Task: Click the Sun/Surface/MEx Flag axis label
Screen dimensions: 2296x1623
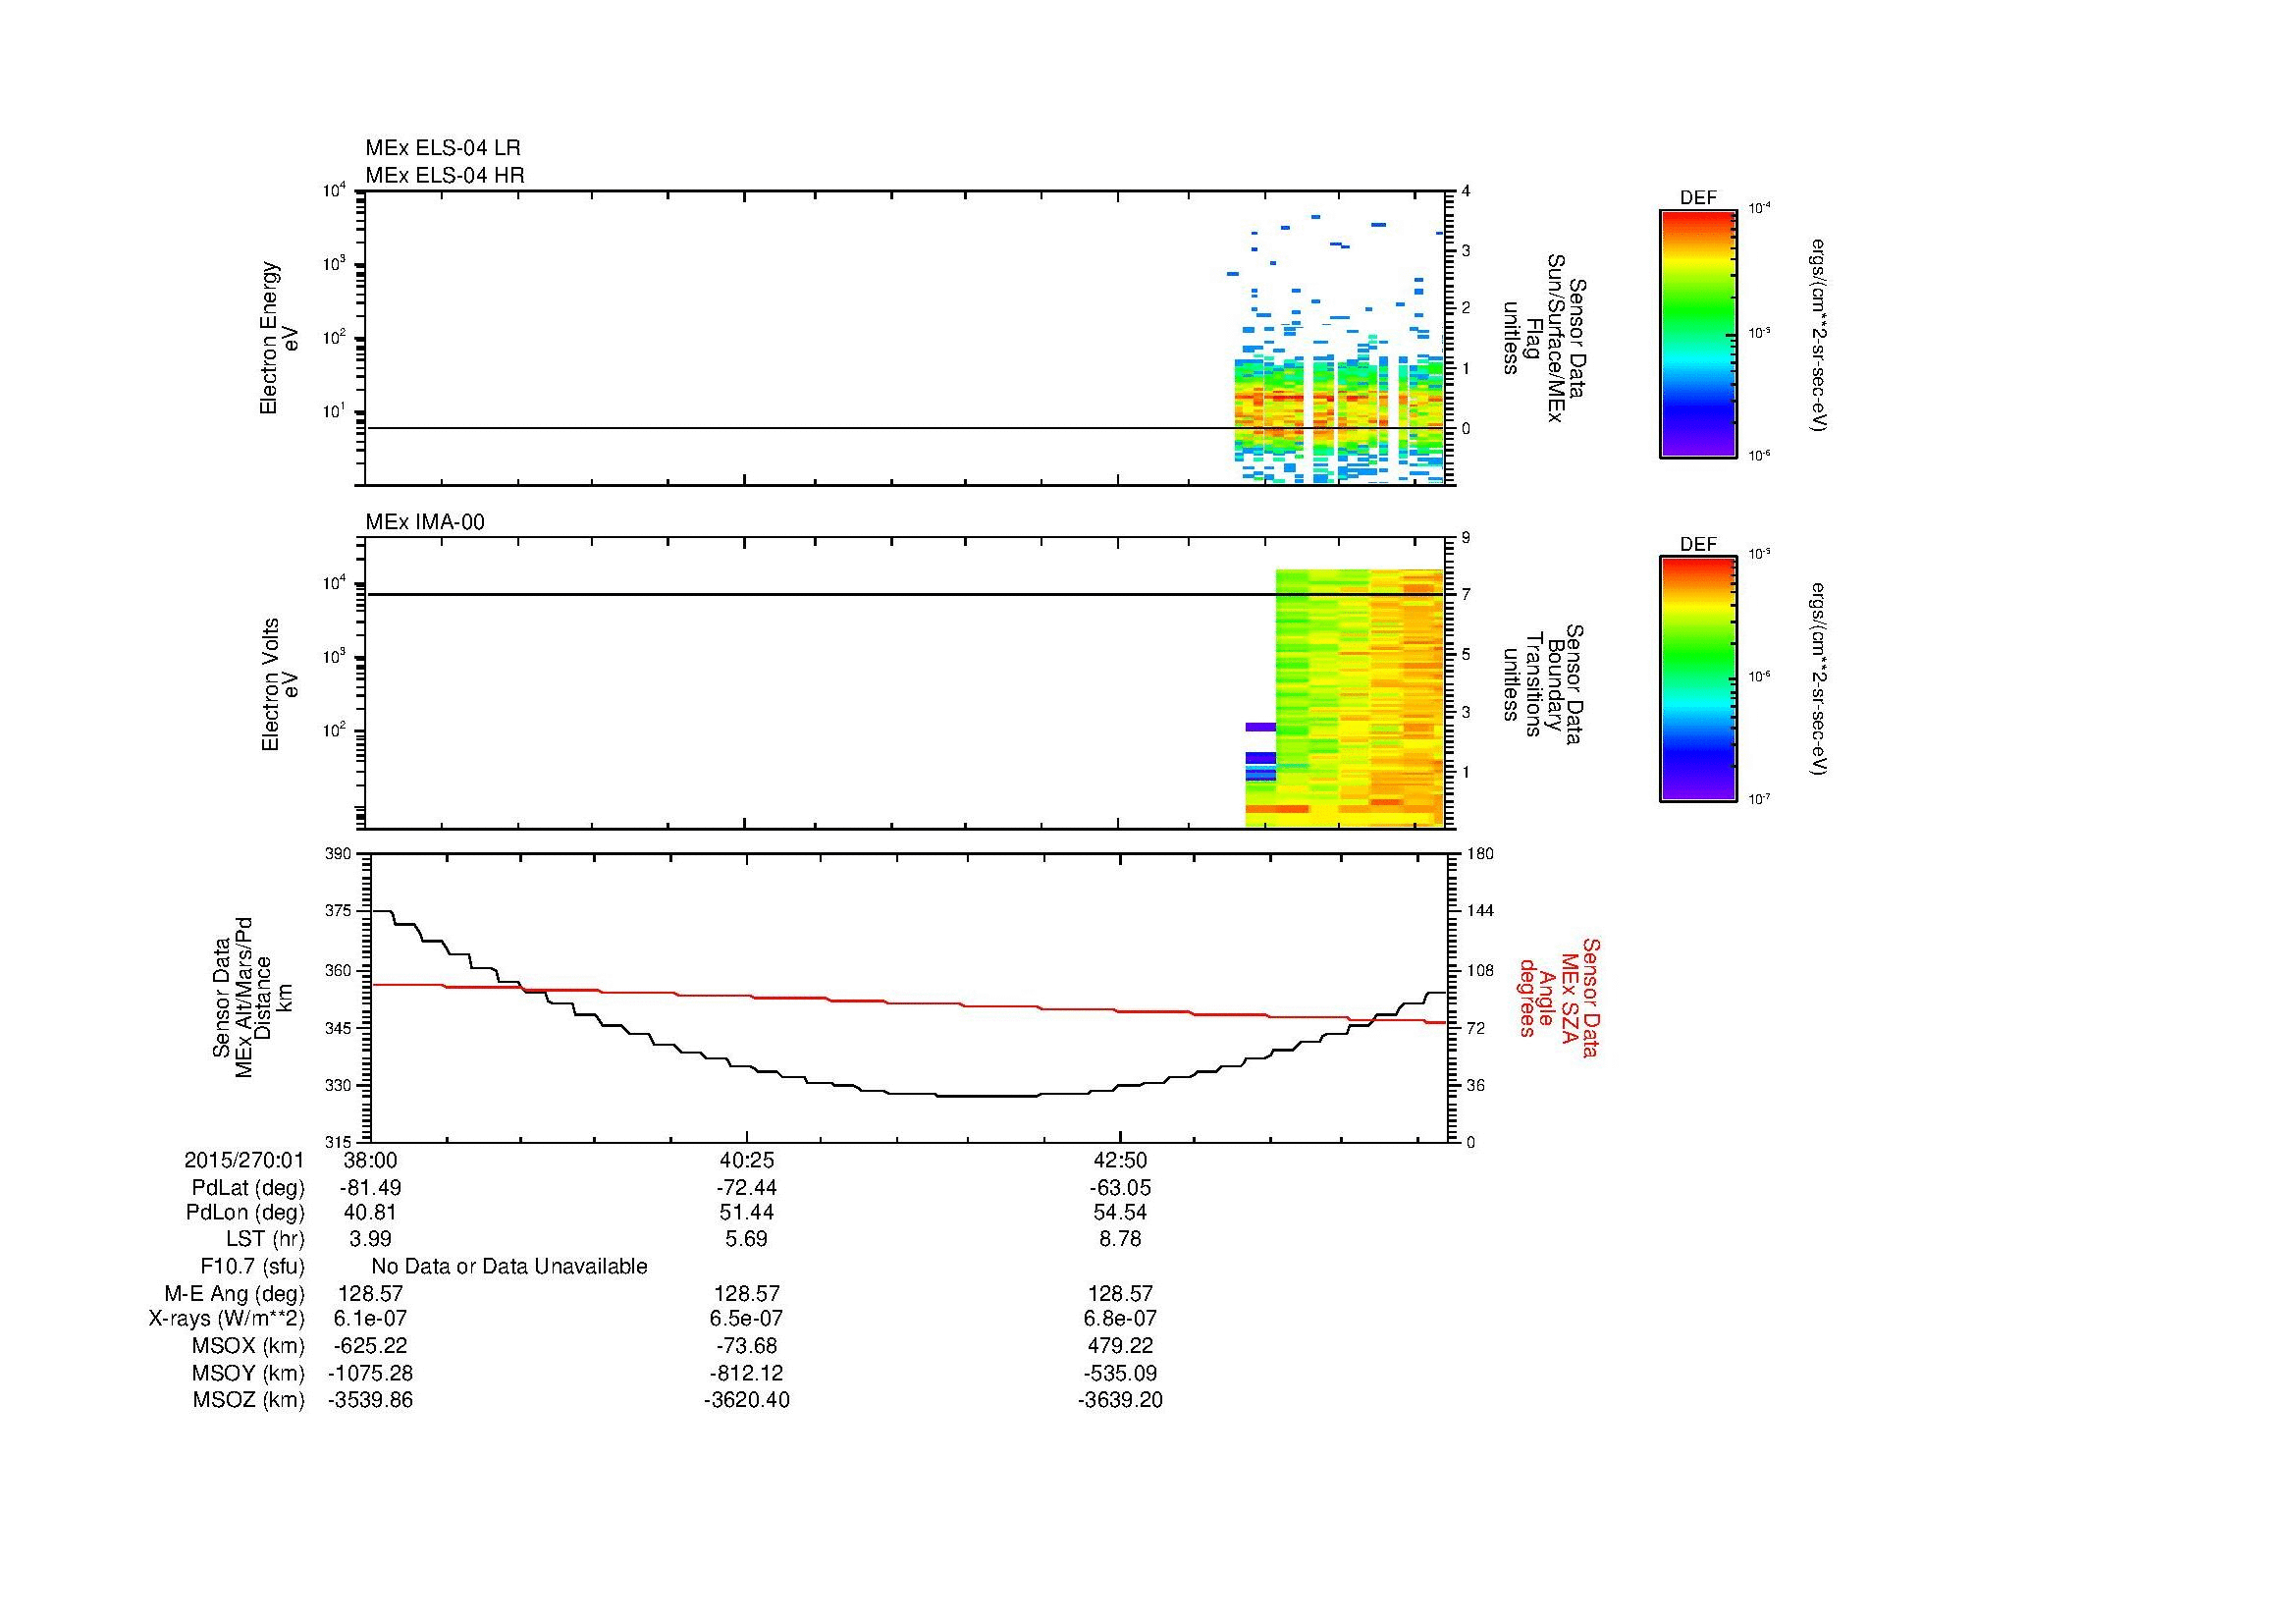Action: (x=1545, y=338)
